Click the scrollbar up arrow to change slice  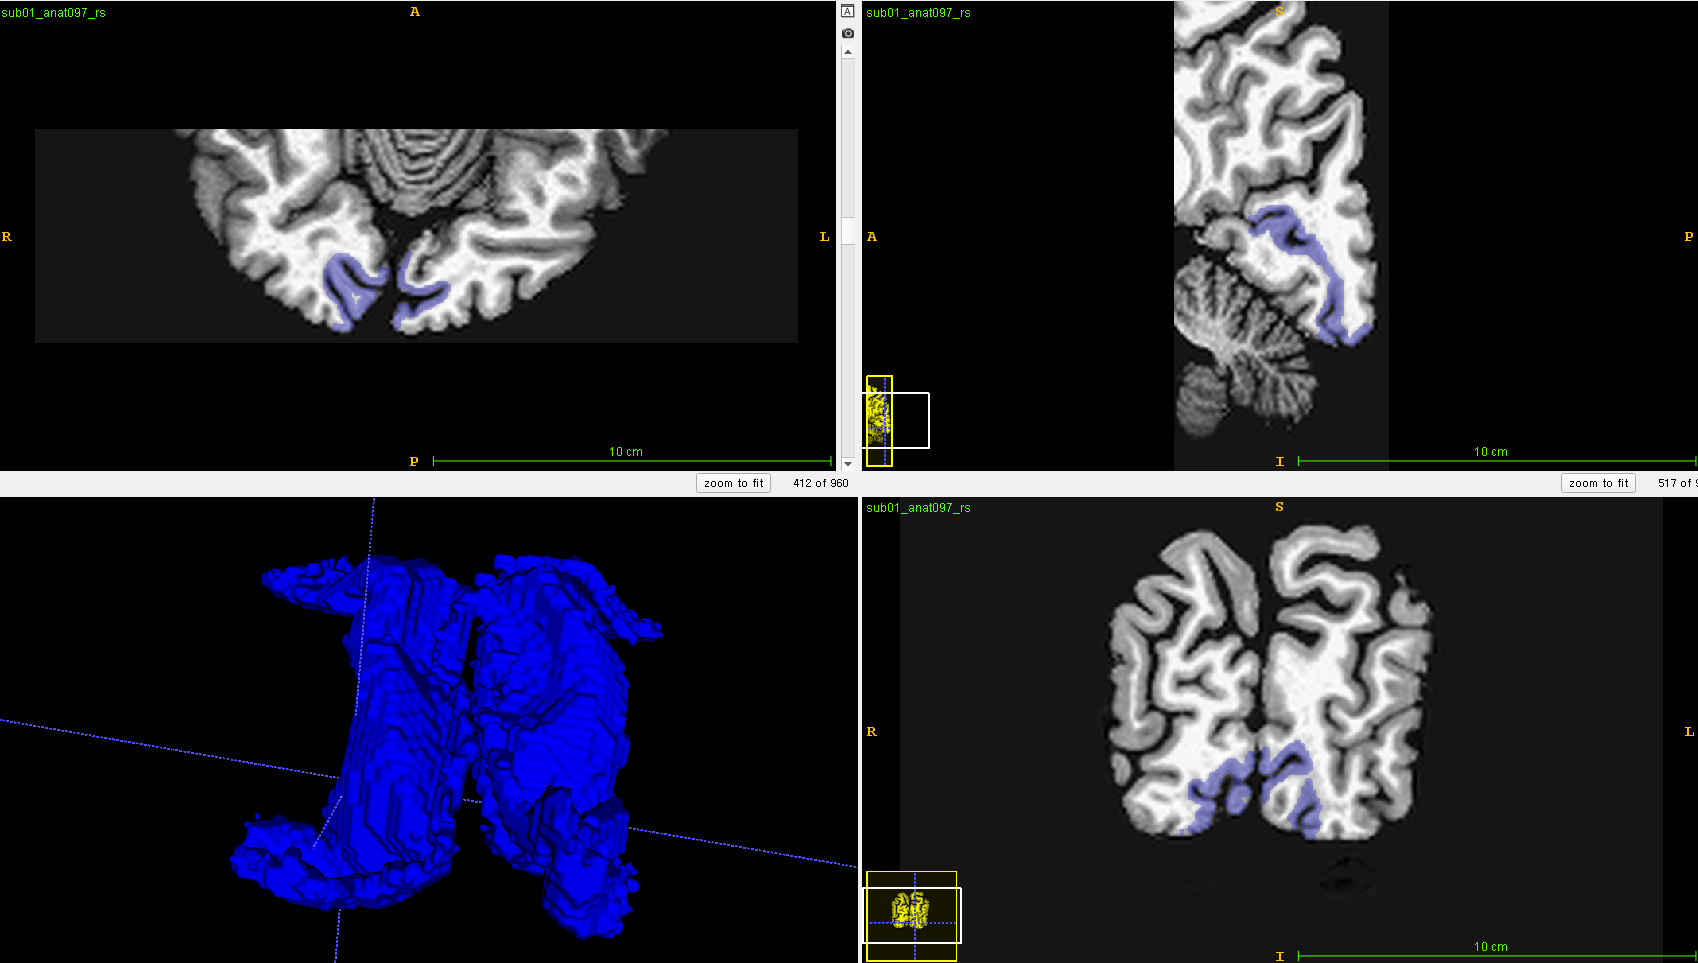(847, 51)
